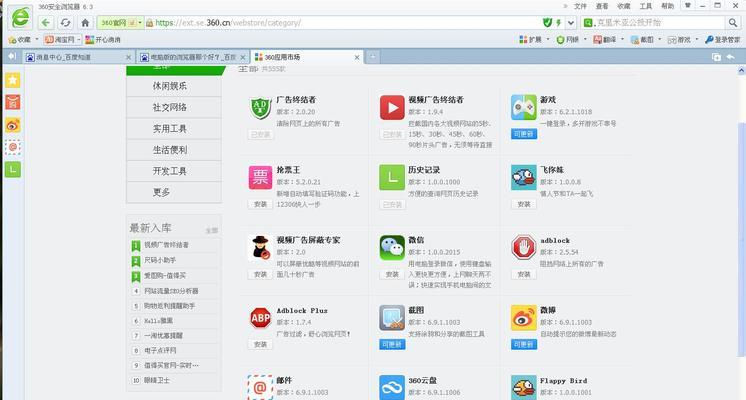
Task: Select the 休闲娱乐 category
Action: pyautogui.click(x=174, y=86)
